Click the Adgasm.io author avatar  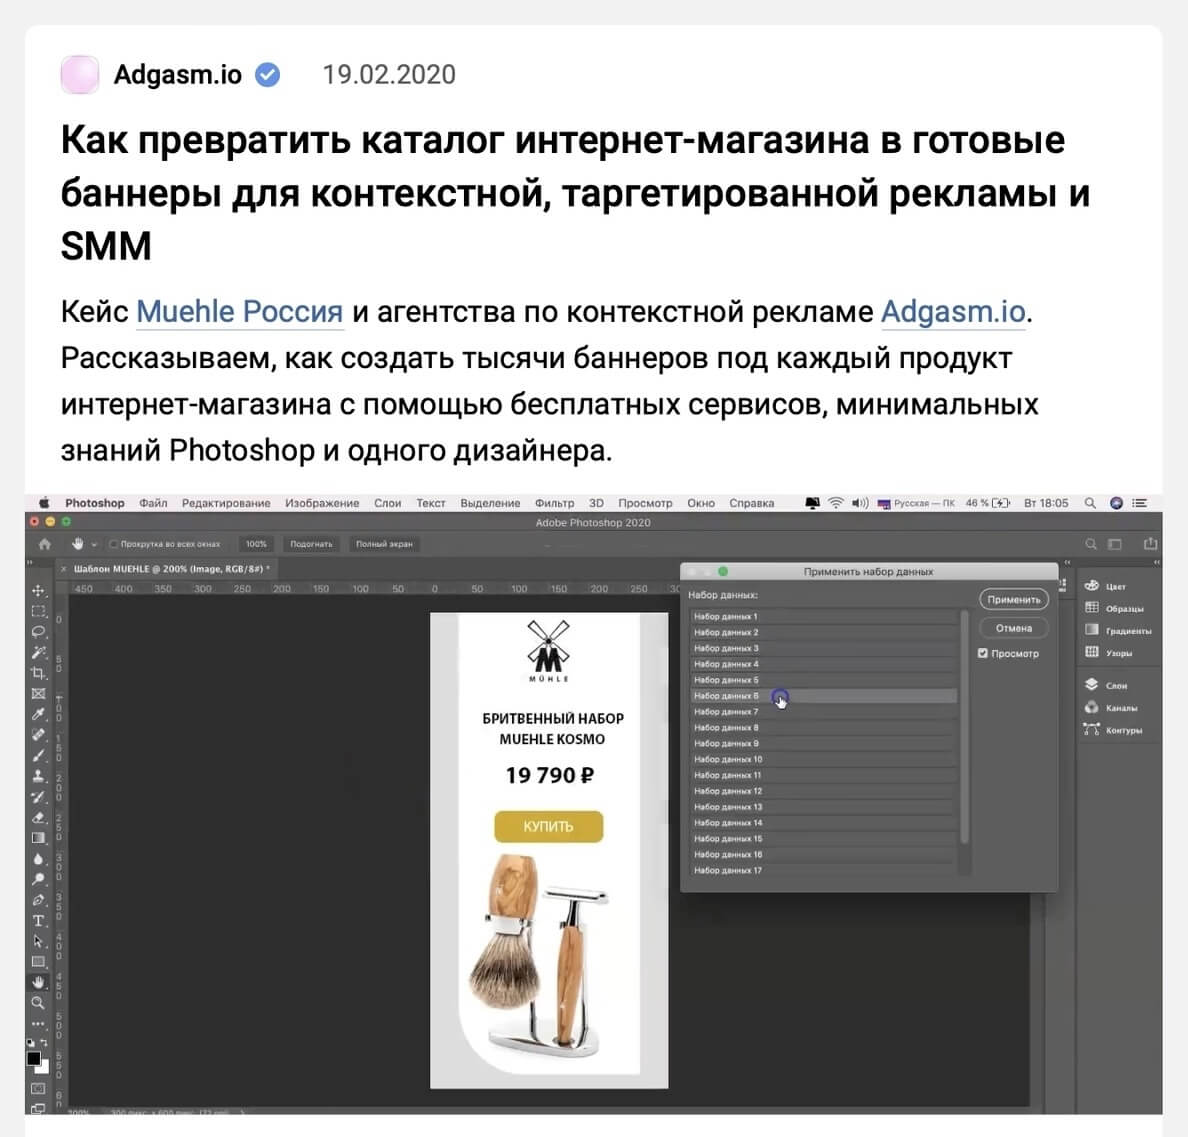point(80,74)
